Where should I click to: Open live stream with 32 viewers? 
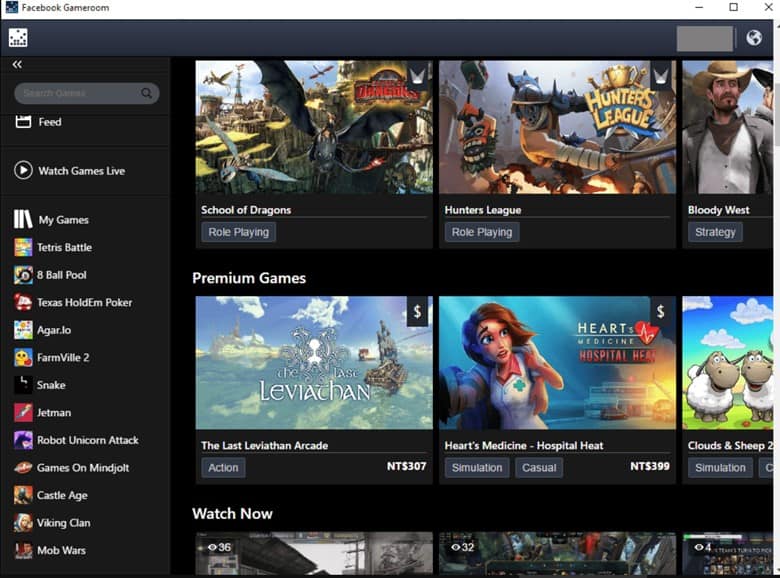coord(557,553)
